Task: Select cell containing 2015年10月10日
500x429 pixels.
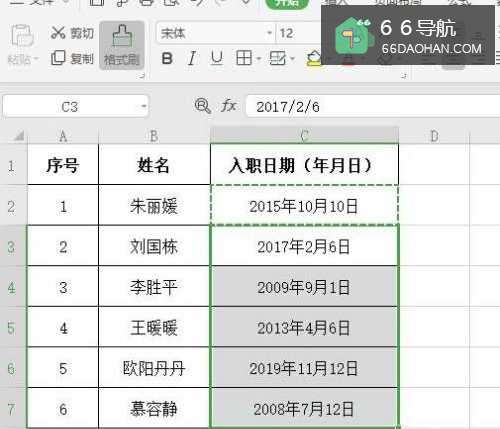Action: [x=304, y=206]
